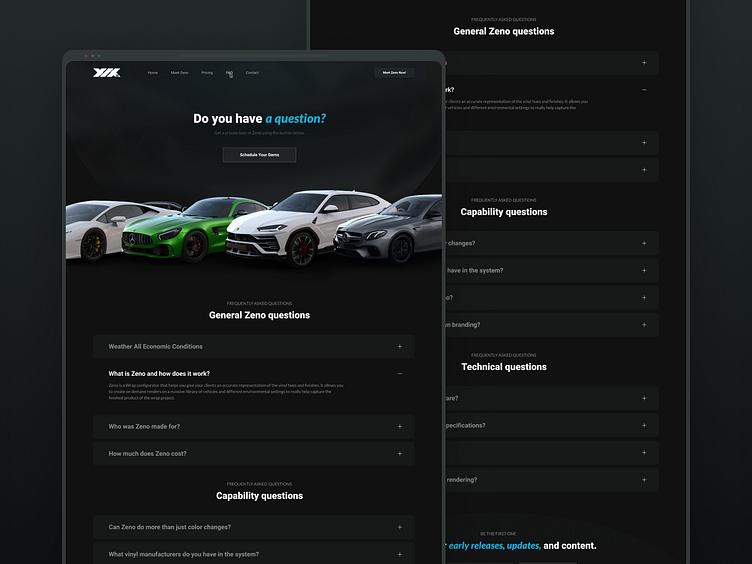Click the 'Do you have a question?' headline
The image size is (752, 564).
[259, 118]
